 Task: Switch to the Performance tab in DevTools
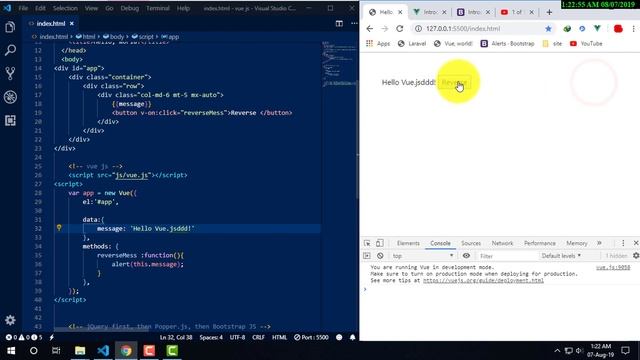pyautogui.click(x=540, y=243)
